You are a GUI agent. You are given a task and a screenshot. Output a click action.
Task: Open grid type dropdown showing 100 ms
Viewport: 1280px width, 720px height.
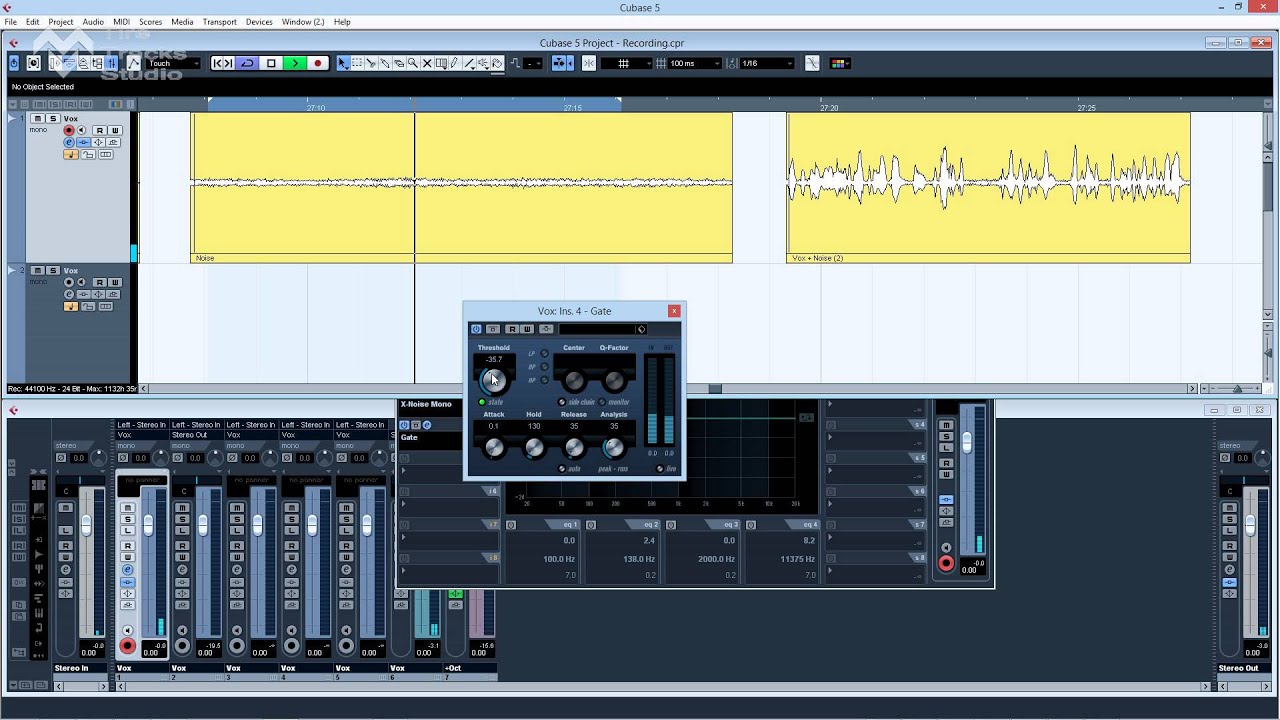pyautogui.click(x=695, y=63)
